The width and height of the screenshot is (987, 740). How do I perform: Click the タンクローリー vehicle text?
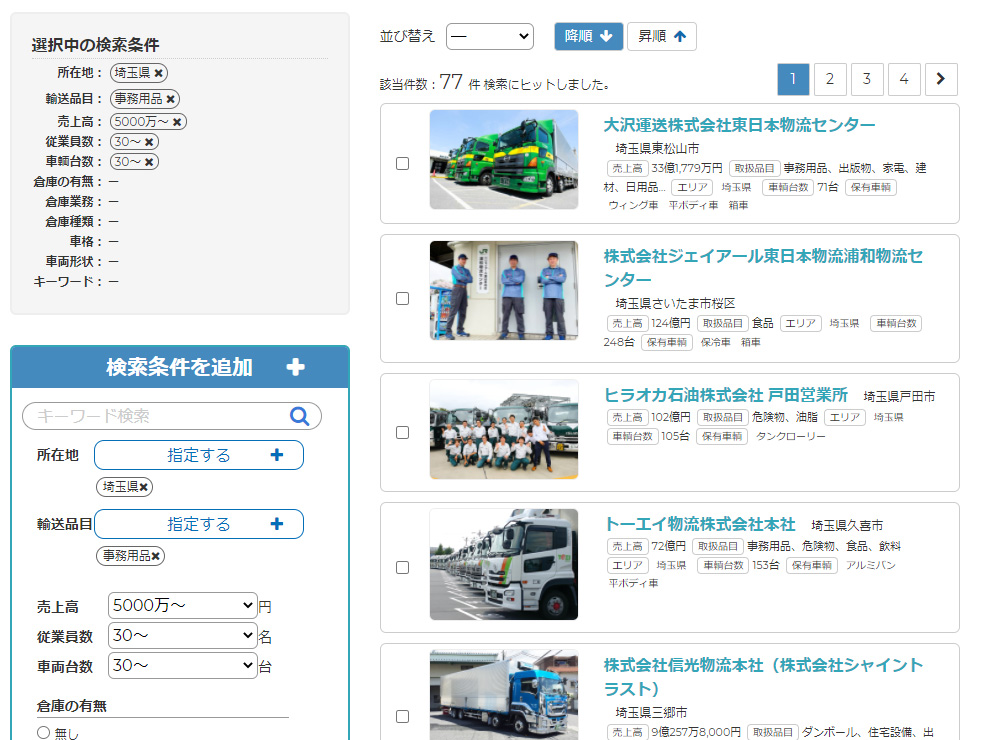pos(791,436)
